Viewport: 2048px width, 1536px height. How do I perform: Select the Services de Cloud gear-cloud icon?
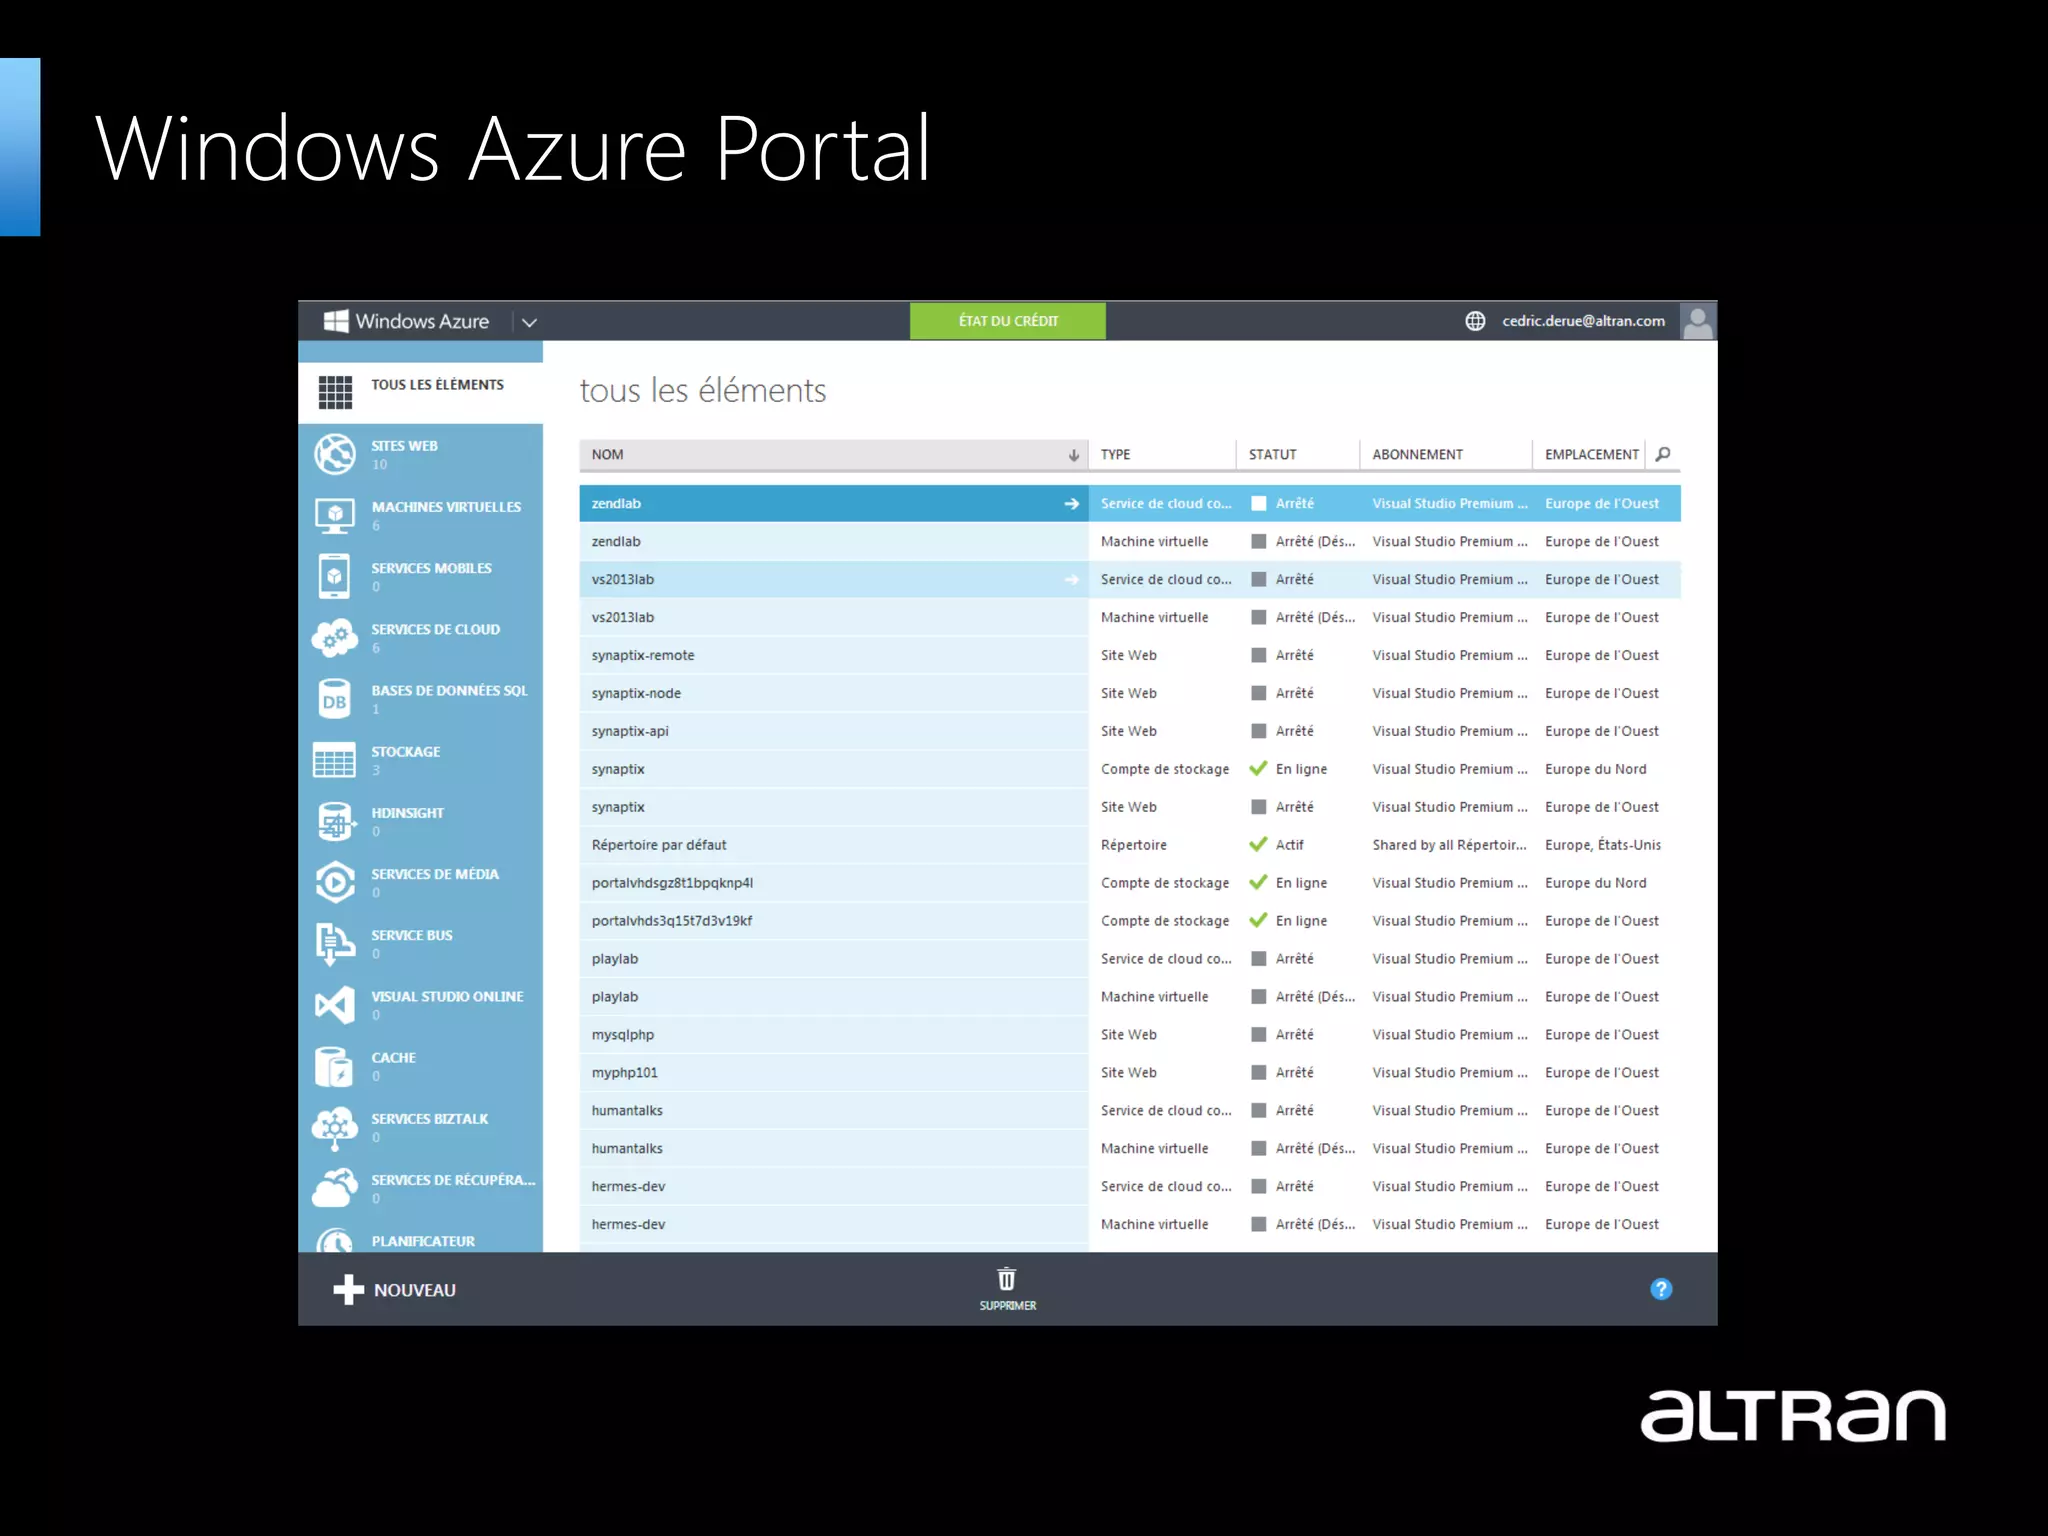pos(335,637)
